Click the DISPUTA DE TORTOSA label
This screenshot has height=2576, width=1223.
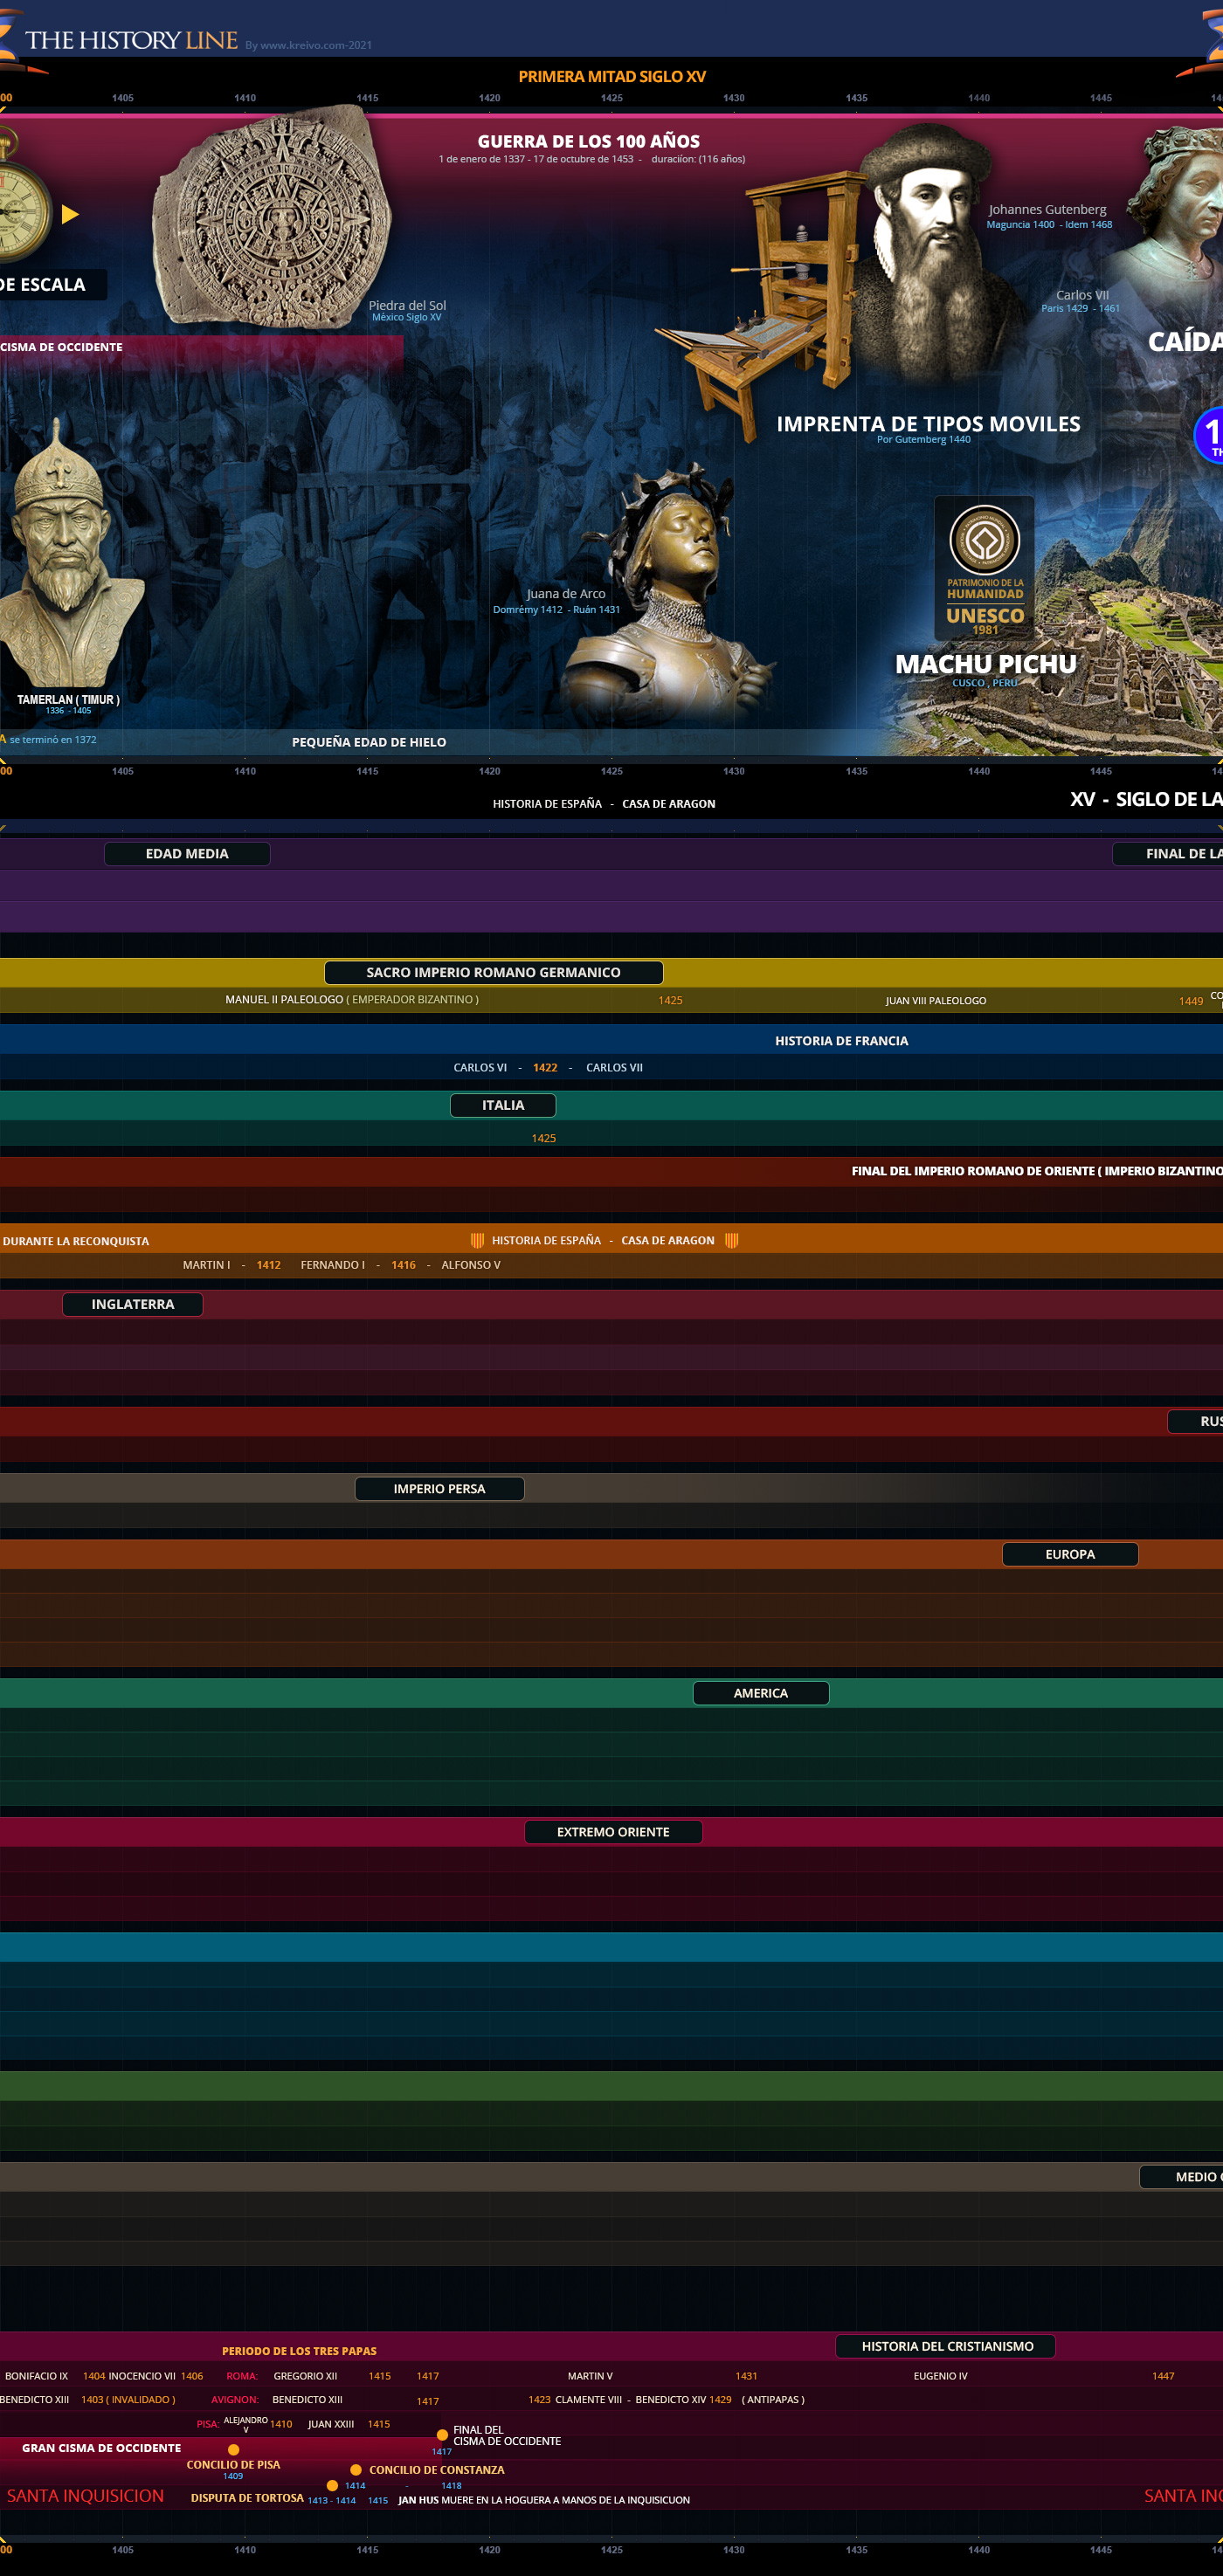tap(247, 2498)
